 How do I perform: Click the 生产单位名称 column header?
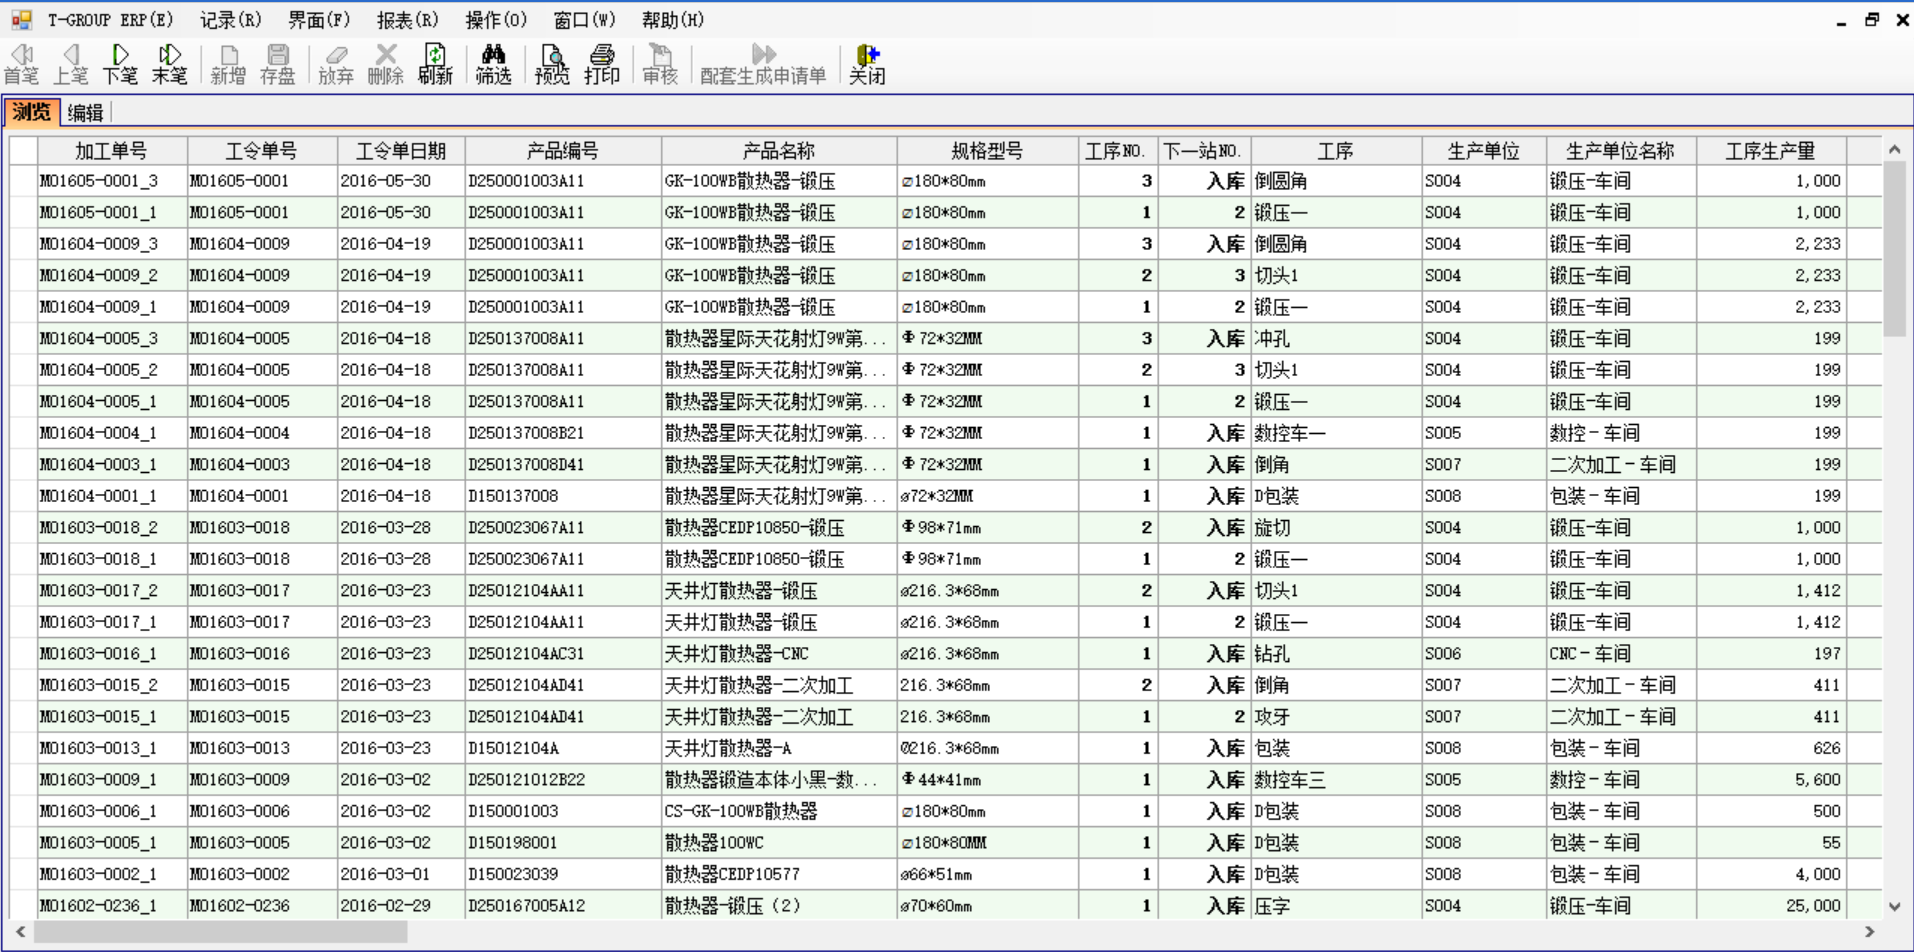pyautogui.click(x=1621, y=151)
